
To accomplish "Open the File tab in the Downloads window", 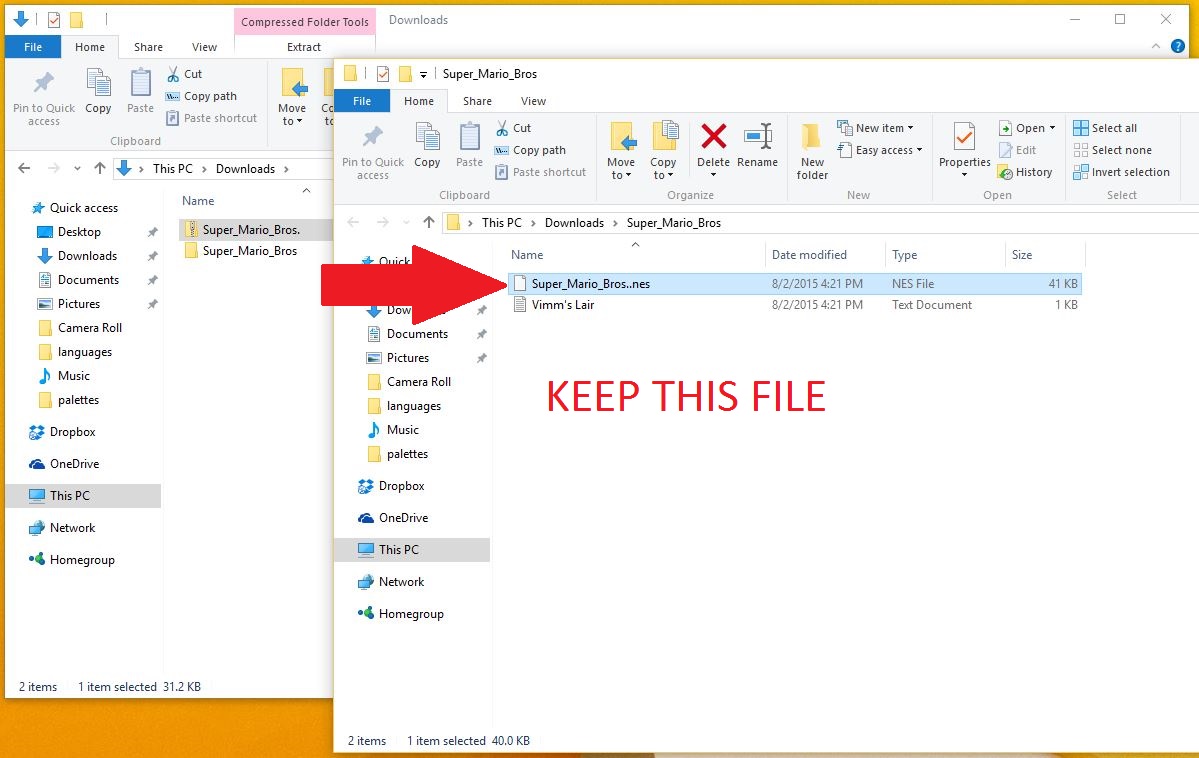I will (x=33, y=47).
